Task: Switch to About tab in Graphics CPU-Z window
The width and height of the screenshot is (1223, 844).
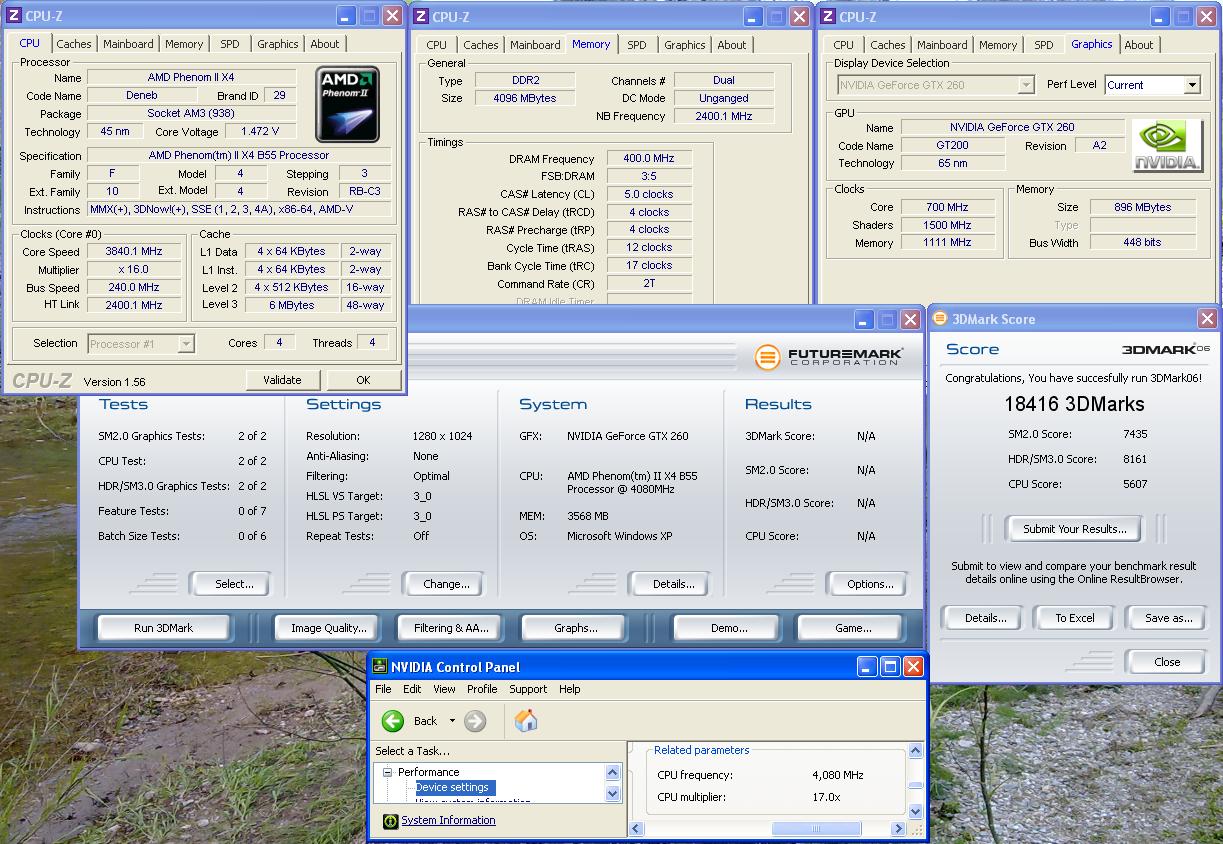Action: [x=1139, y=45]
